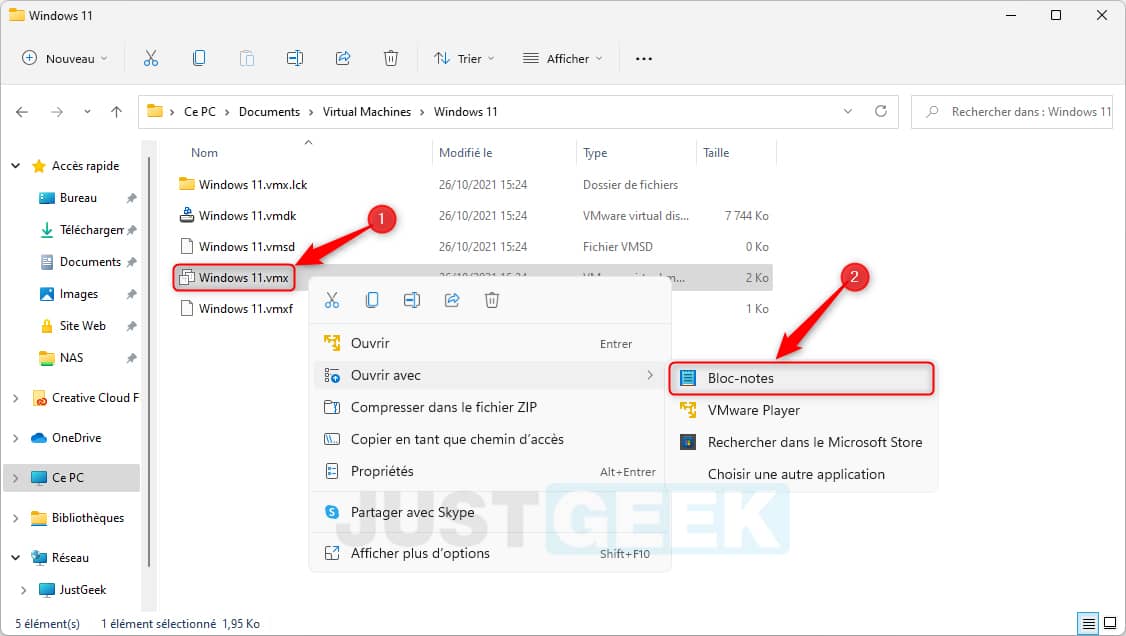The image size is (1126, 636).
Task: Open the toolbar's three-dots more options
Action: click(644, 59)
